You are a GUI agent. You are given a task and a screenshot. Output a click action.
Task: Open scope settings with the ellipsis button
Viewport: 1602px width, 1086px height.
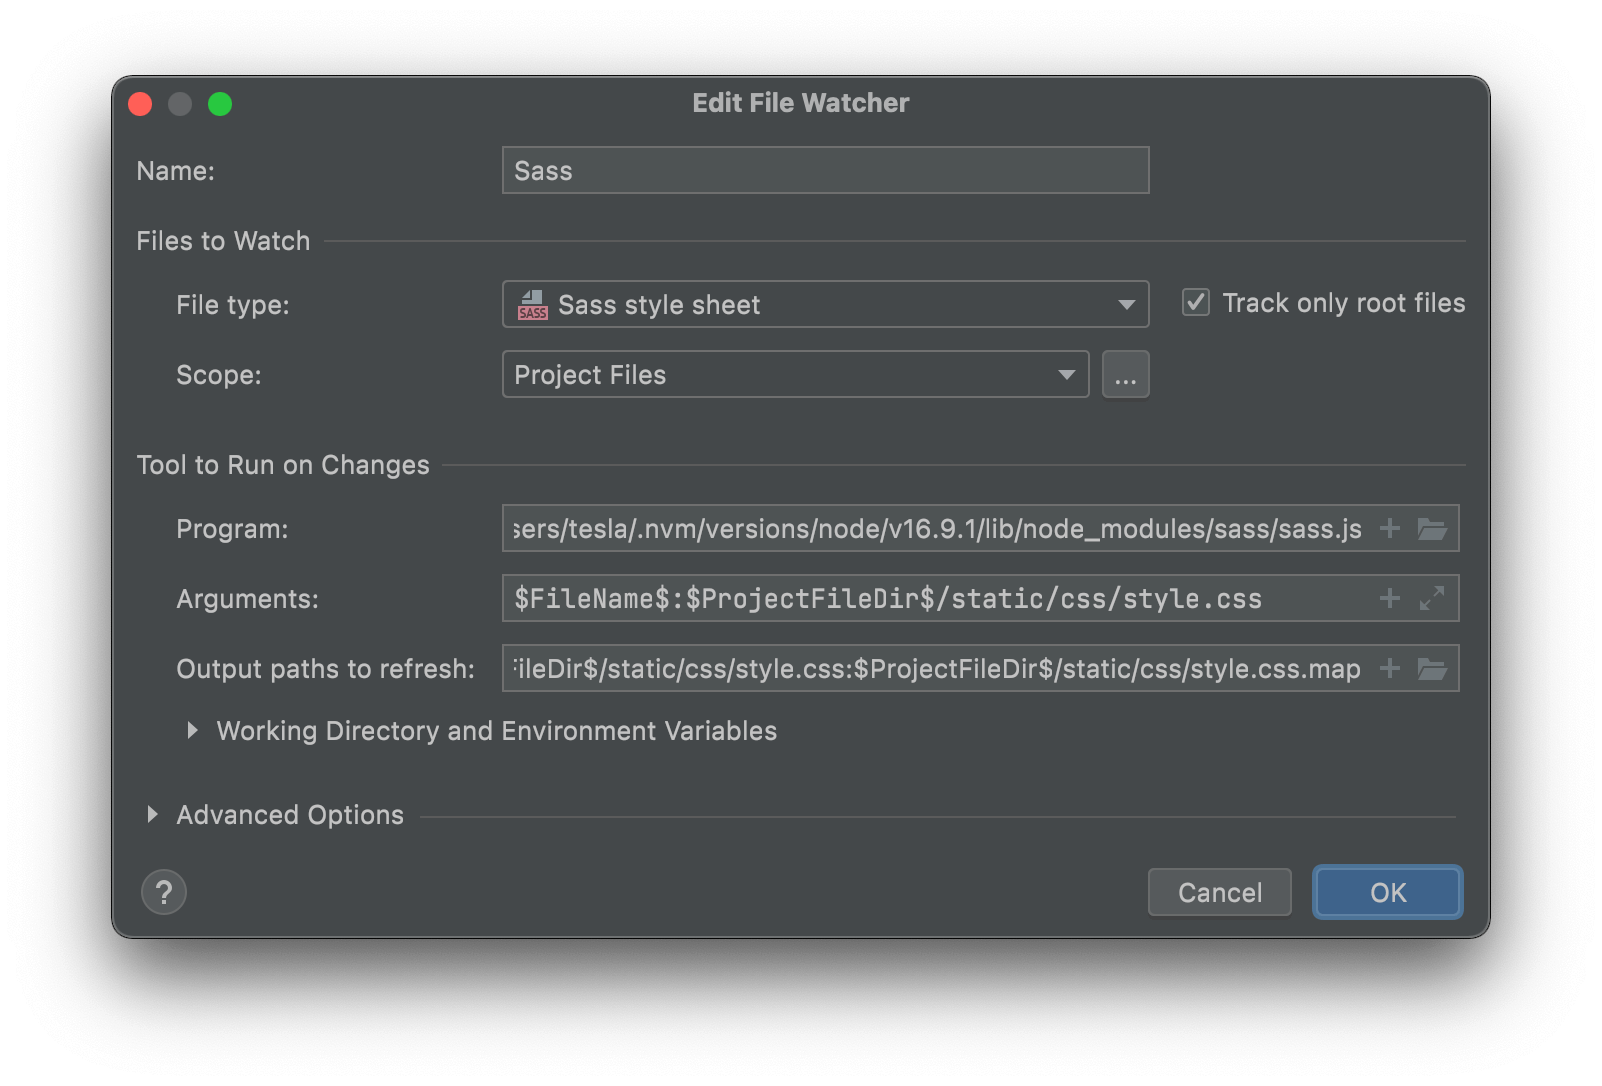1125,375
